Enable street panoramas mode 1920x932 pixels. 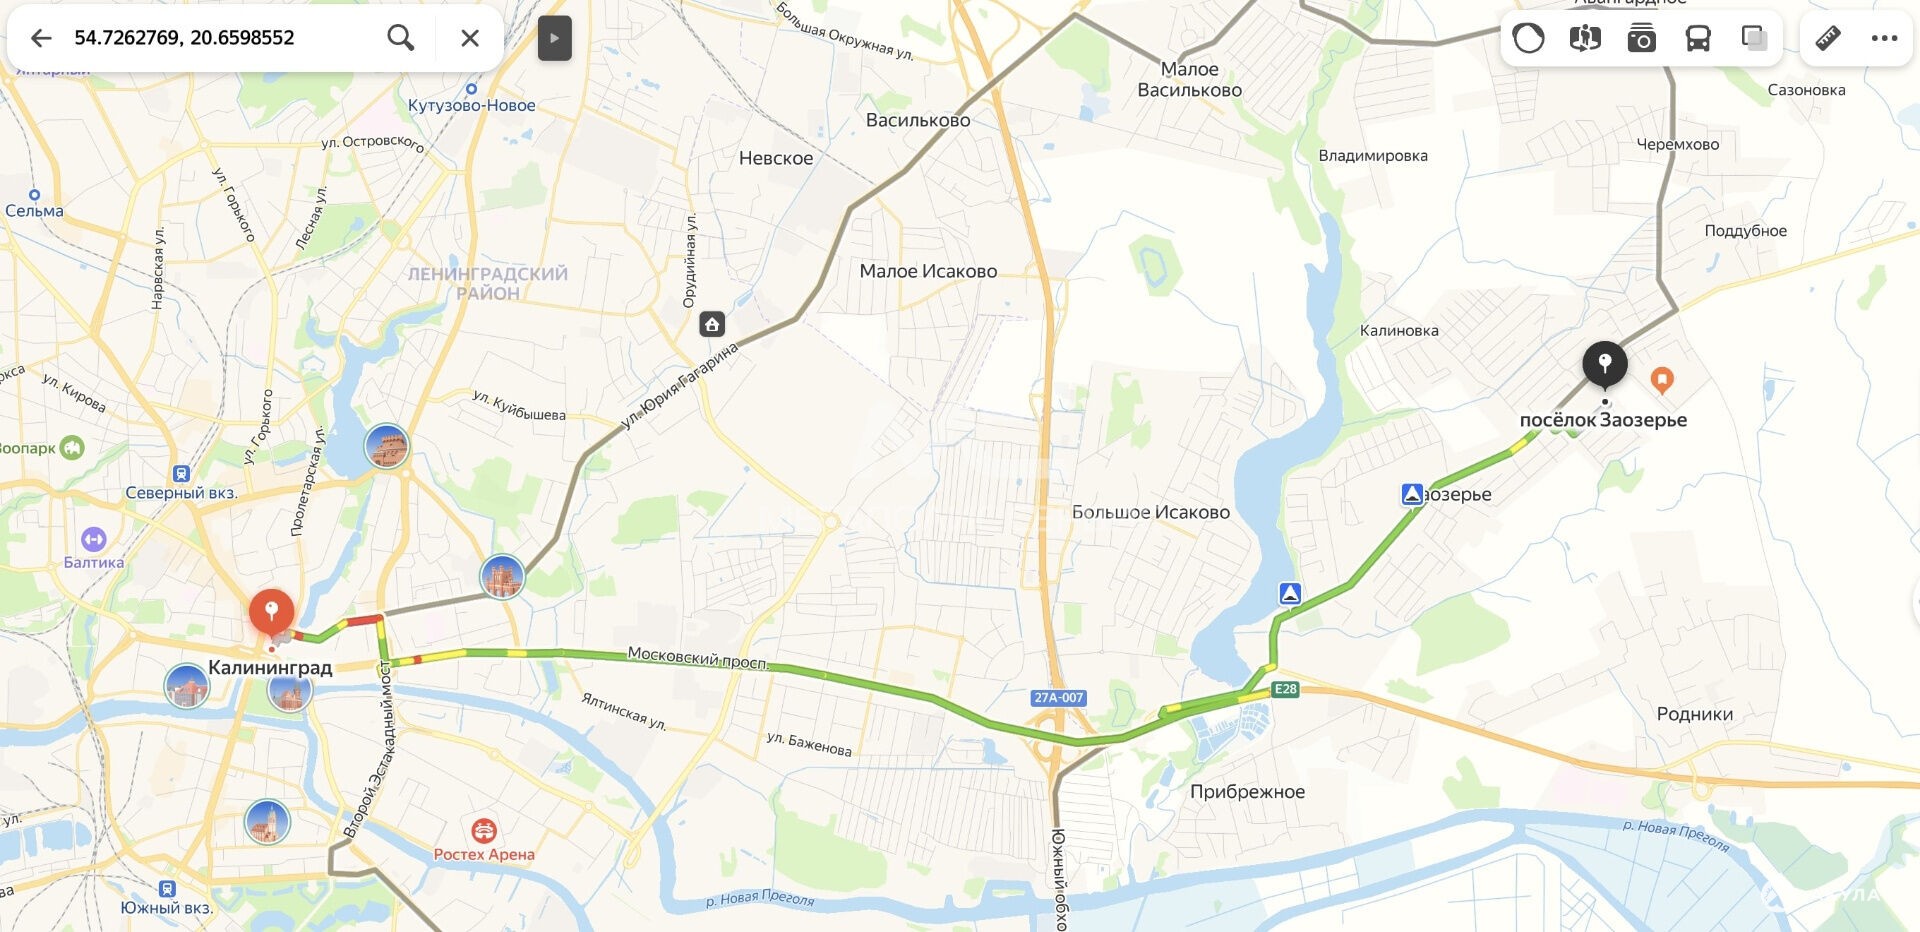(x=1585, y=39)
